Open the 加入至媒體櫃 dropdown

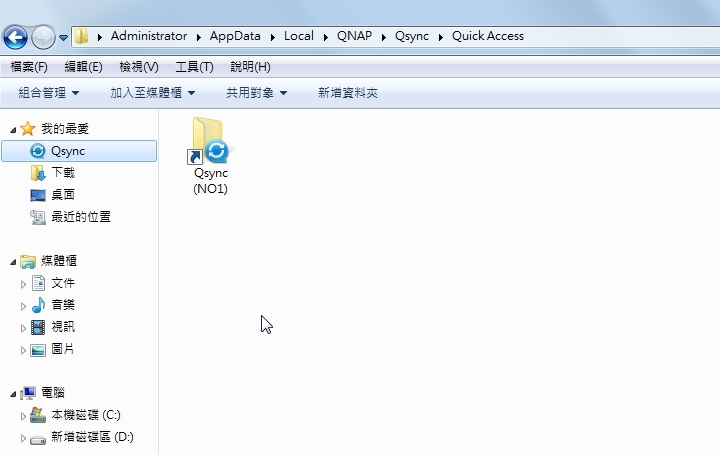152,93
